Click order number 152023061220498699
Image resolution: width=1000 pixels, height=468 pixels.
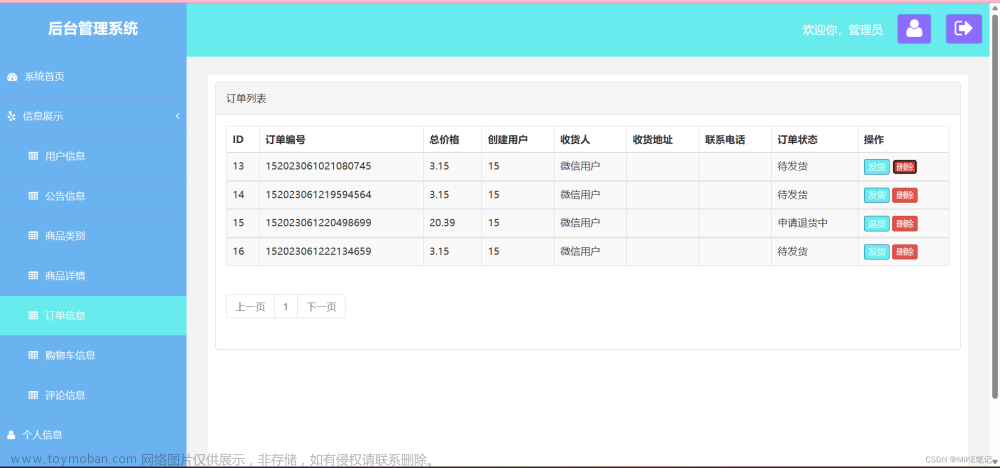click(x=319, y=223)
